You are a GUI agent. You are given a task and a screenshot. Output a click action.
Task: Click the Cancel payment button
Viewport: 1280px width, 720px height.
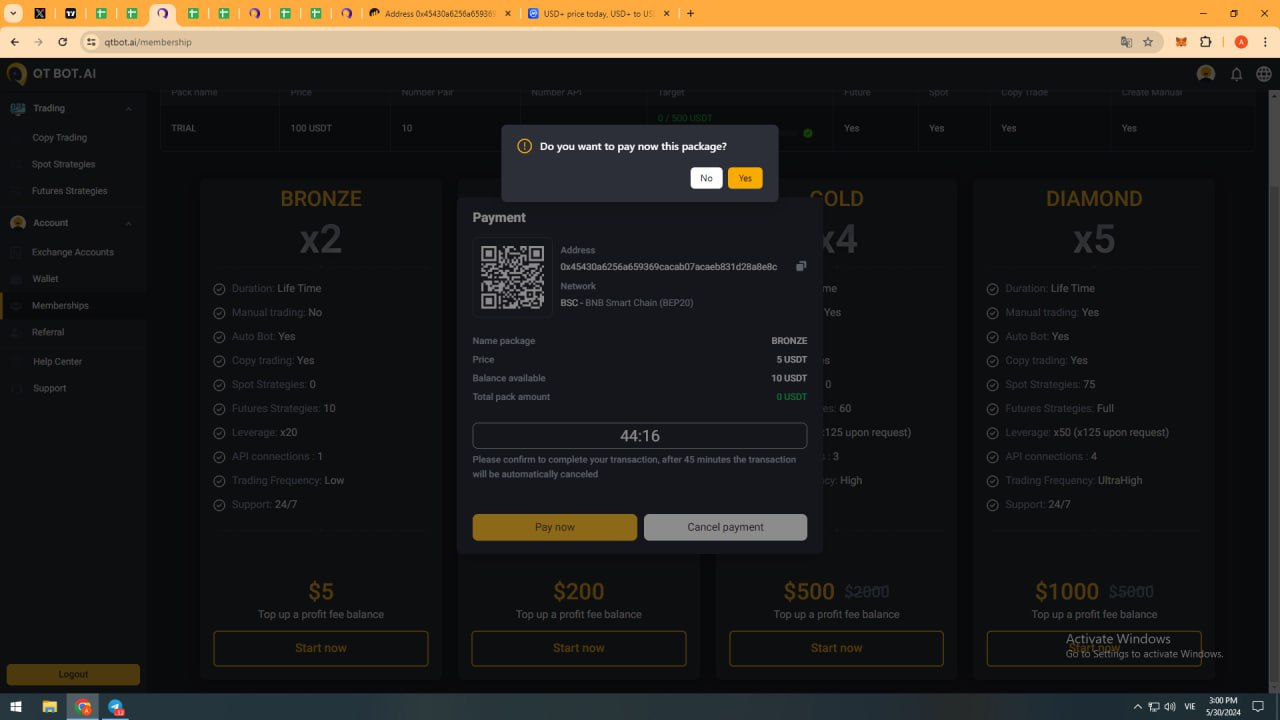tap(725, 527)
